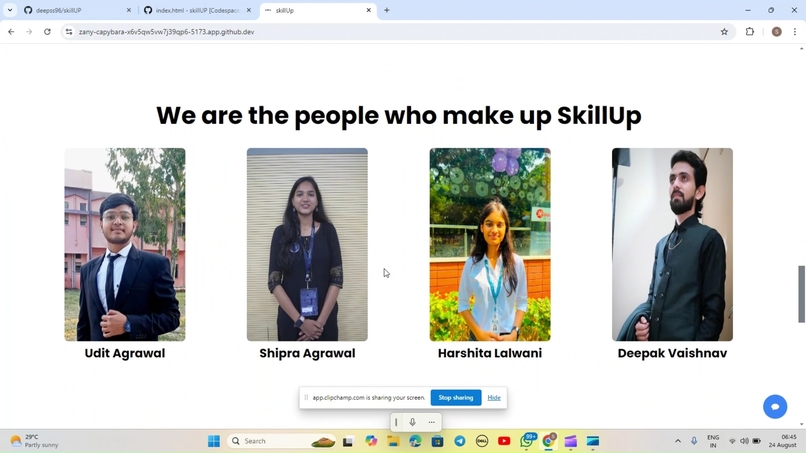Click Shipra Agrawal's photo

click(x=307, y=244)
